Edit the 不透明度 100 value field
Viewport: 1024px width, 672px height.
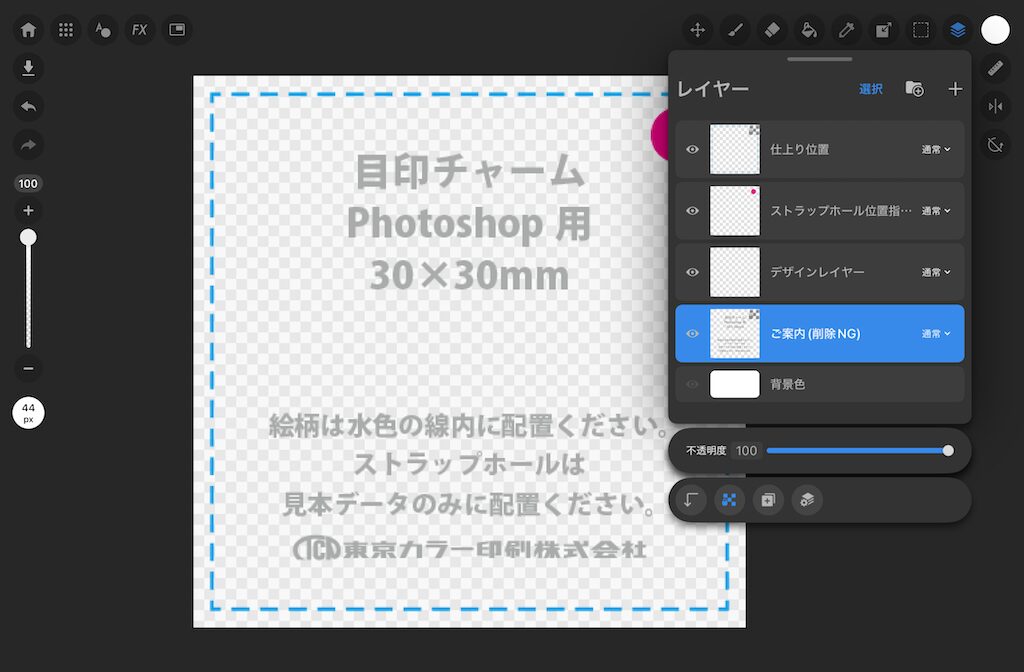tap(746, 451)
